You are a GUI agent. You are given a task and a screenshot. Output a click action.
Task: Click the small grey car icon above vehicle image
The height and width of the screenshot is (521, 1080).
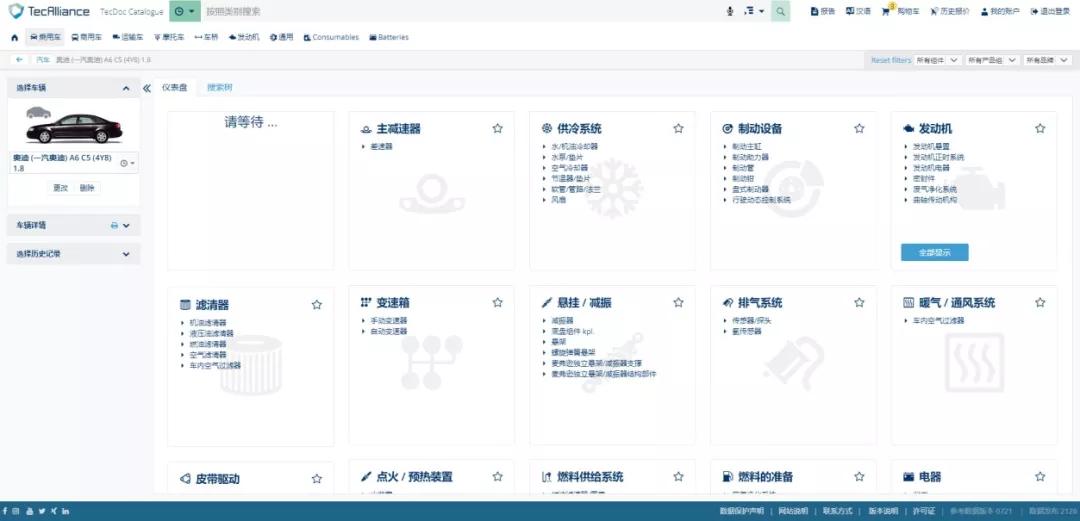coord(39,112)
